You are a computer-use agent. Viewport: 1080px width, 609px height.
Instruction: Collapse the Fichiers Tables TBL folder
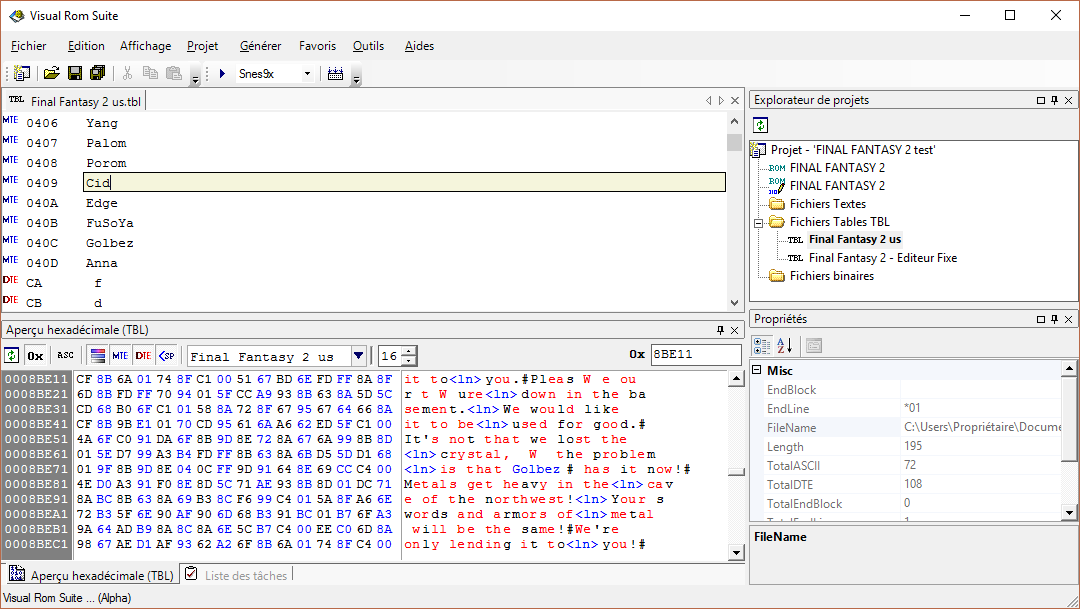(x=759, y=222)
